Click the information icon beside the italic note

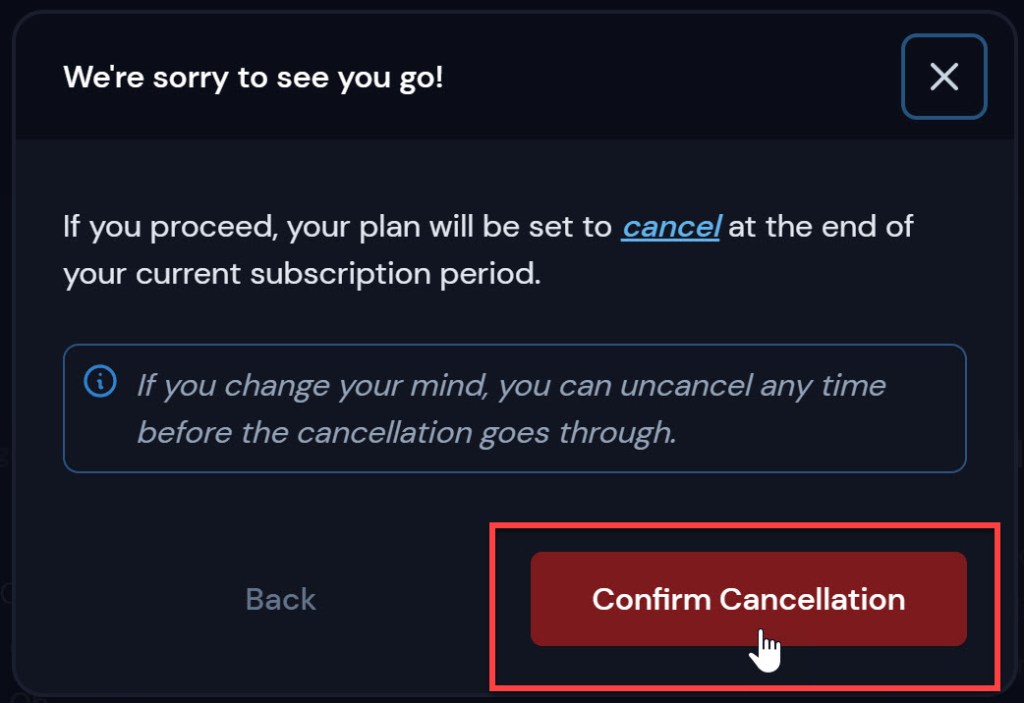100,381
